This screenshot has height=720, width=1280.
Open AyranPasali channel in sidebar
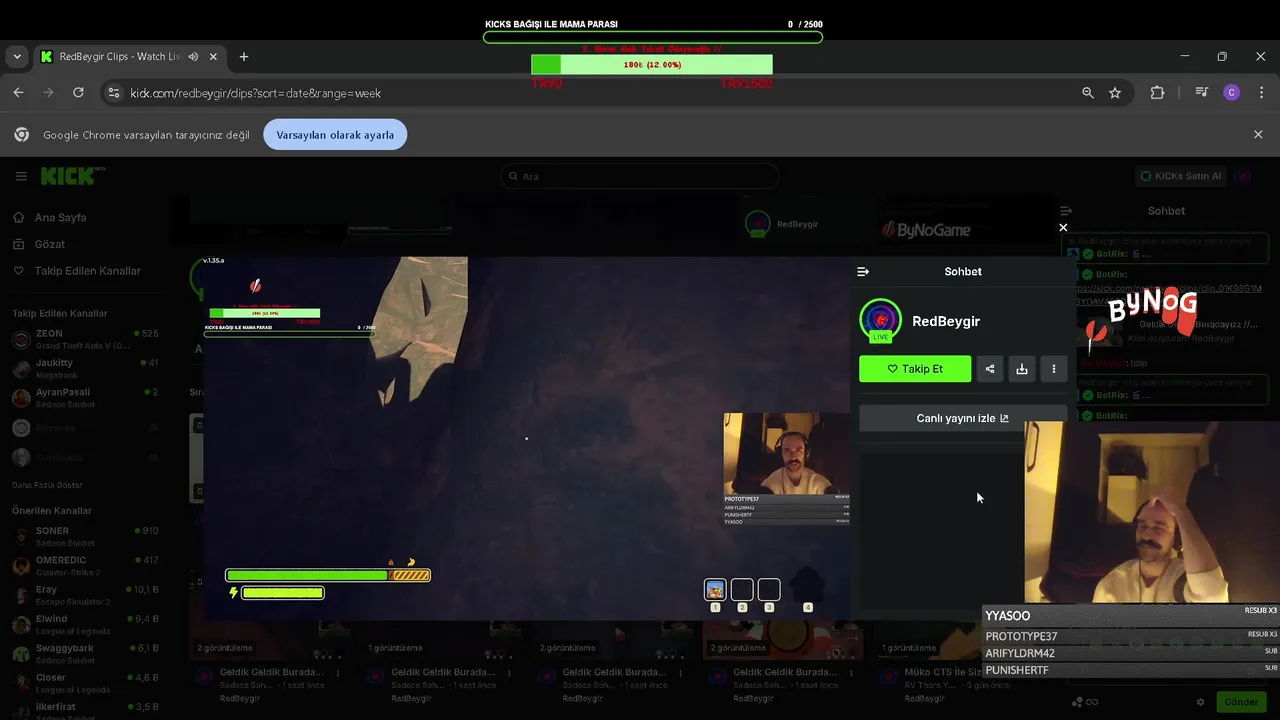(84, 397)
